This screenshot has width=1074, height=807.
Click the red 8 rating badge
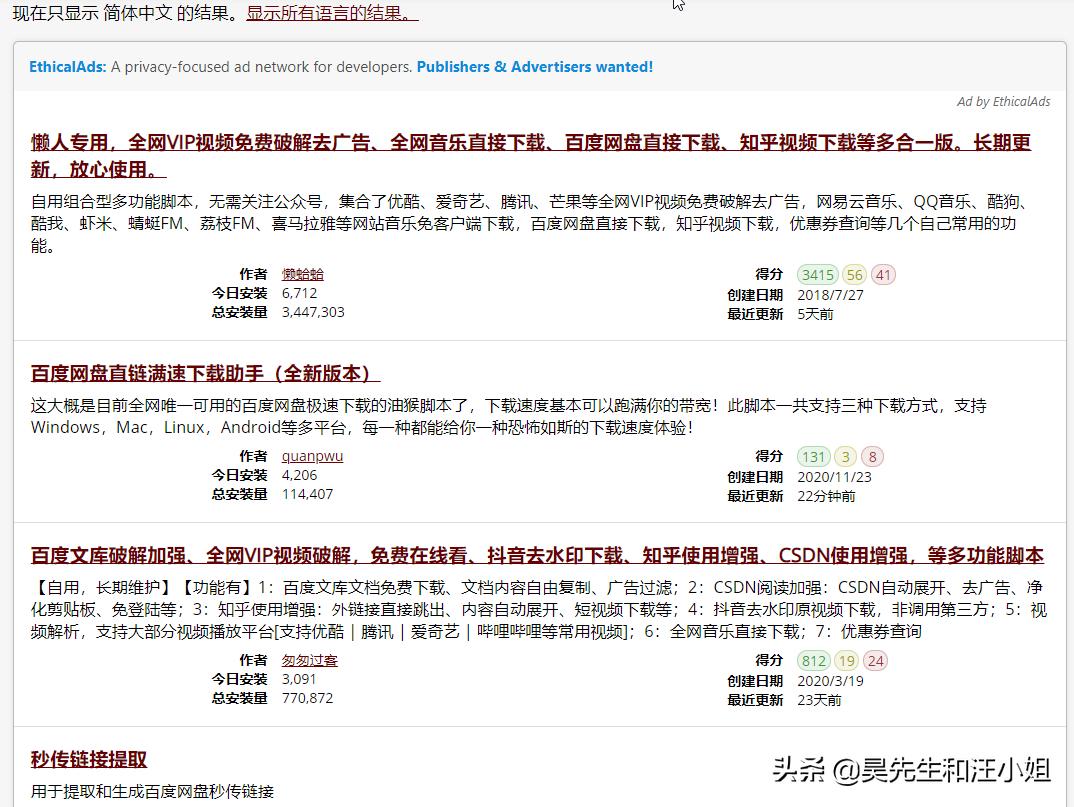(x=871, y=455)
